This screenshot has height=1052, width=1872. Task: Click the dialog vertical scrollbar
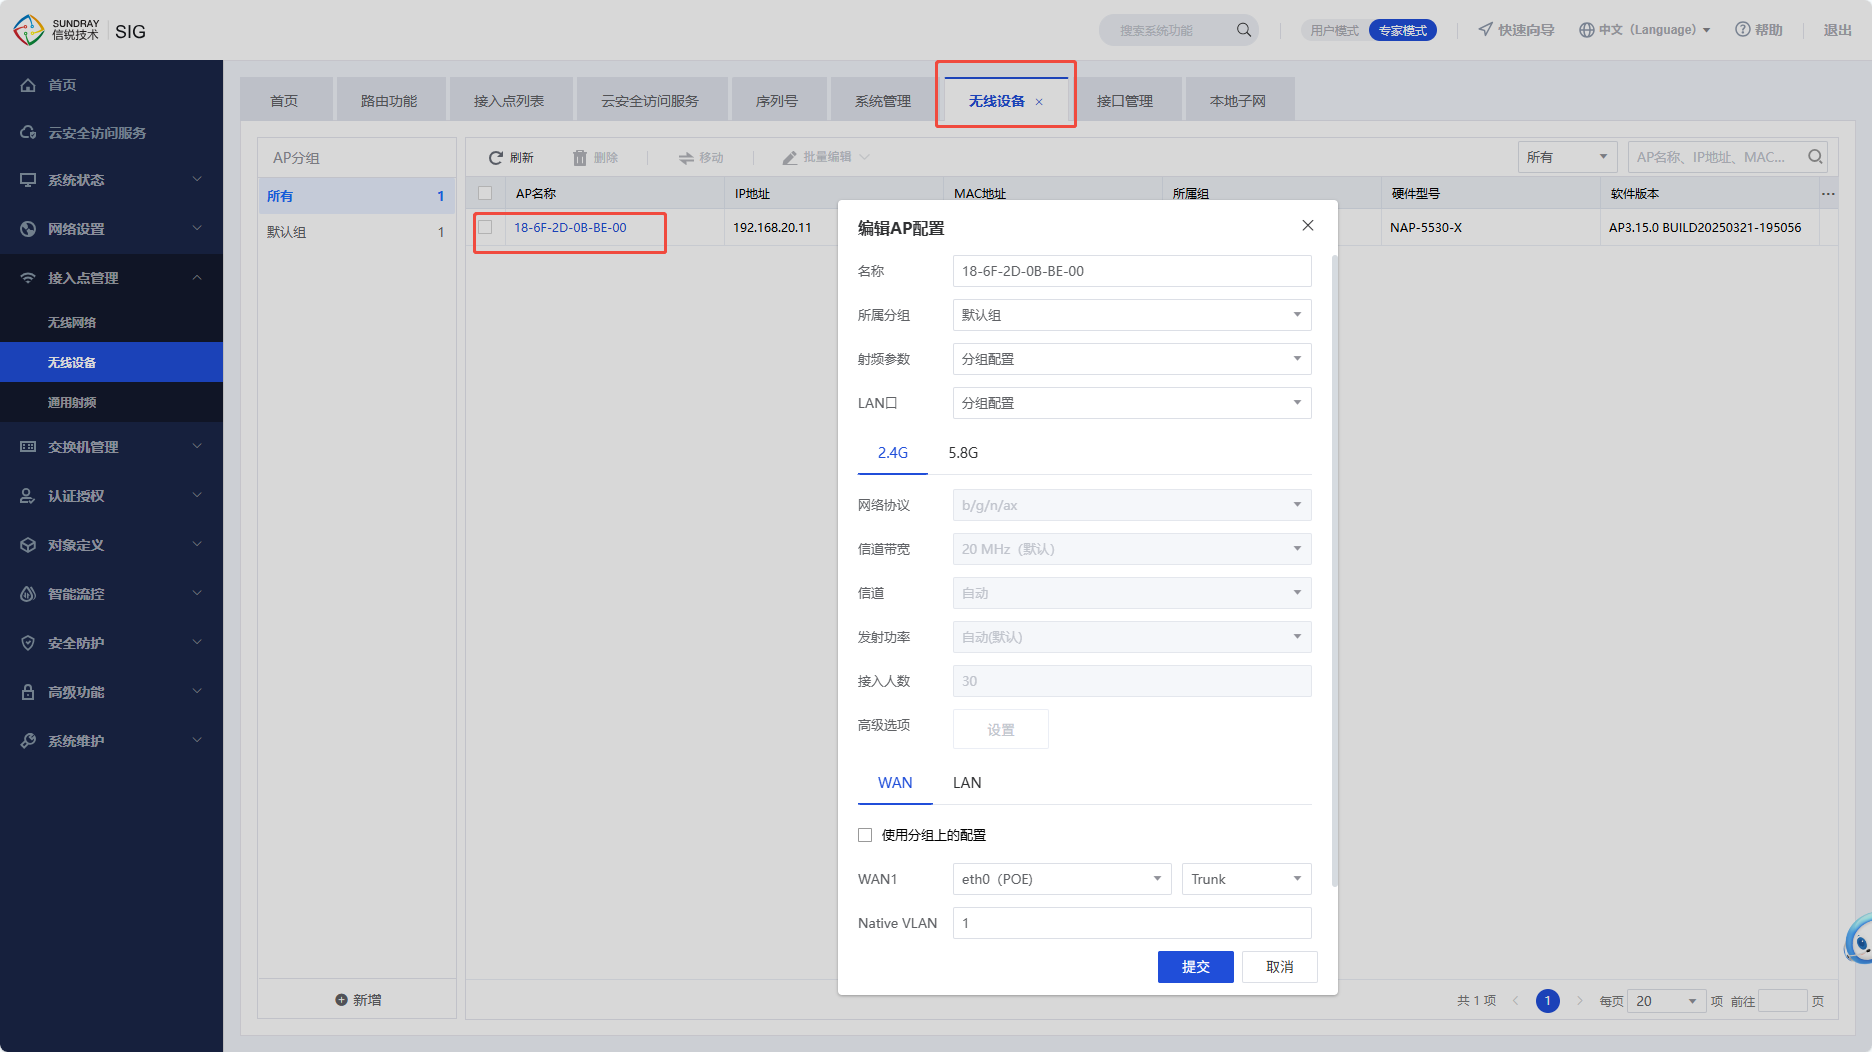pos(1335,570)
